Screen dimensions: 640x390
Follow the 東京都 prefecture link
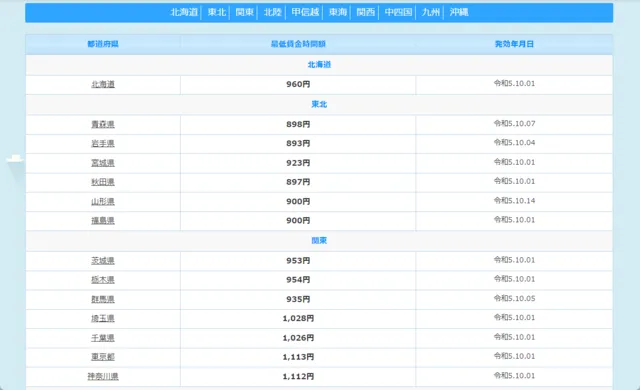pyautogui.click(x=103, y=357)
